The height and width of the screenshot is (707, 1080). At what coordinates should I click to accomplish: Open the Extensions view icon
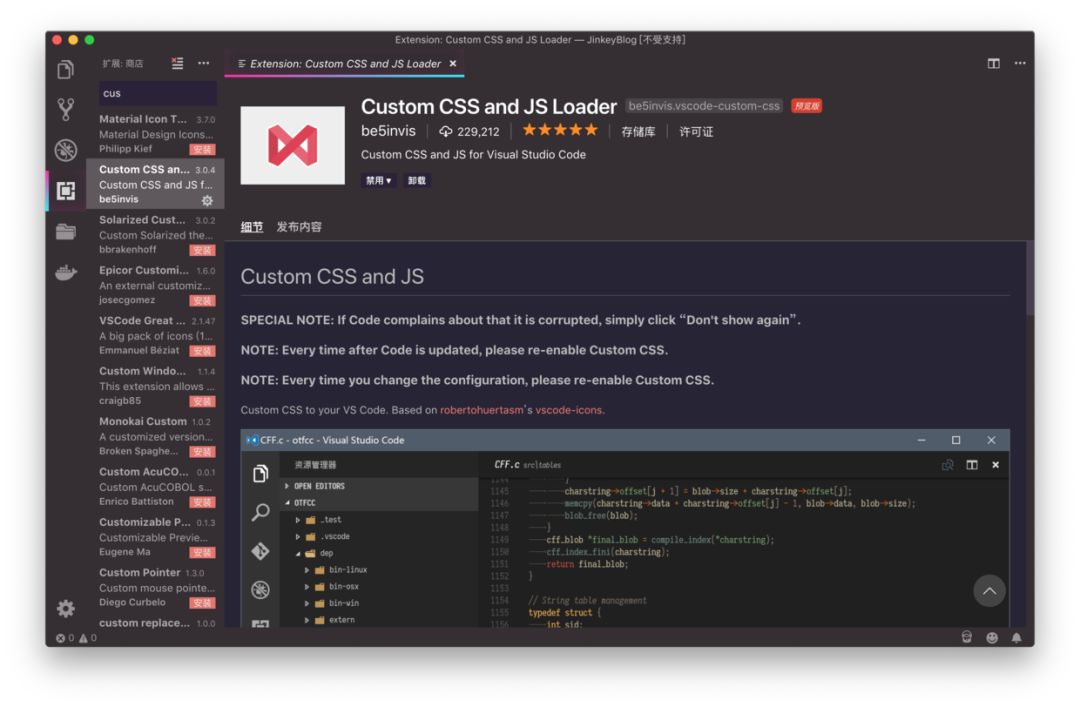pyautogui.click(x=65, y=190)
